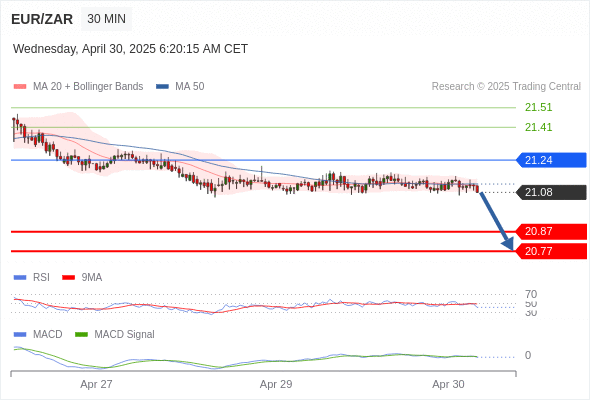Screen dimensions: 590x400
Task: Select the 30 MIN timeframe badge
Action: [x=106, y=19]
